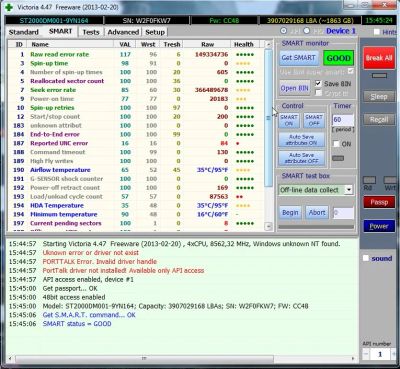Click the green GOOD status indicator
Viewport: 400px width, 369px height.
pyautogui.click(x=338, y=58)
